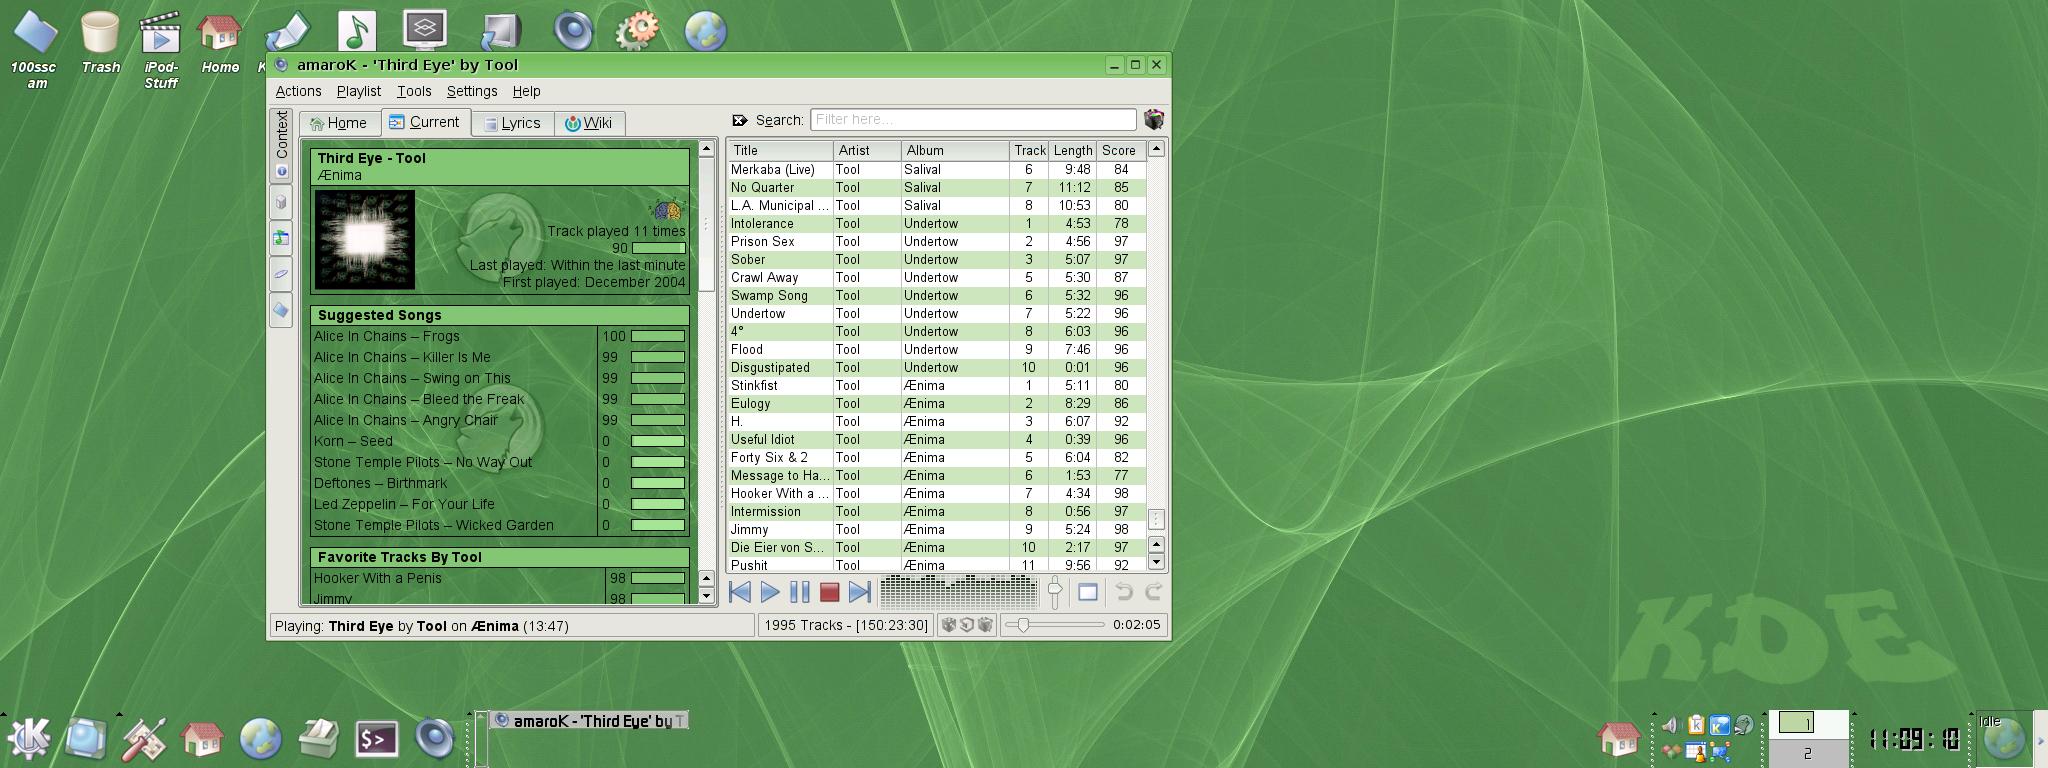Click the MusicBrainz brain icon
This screenshot has height=768, width=2048.
click(667, 210)
